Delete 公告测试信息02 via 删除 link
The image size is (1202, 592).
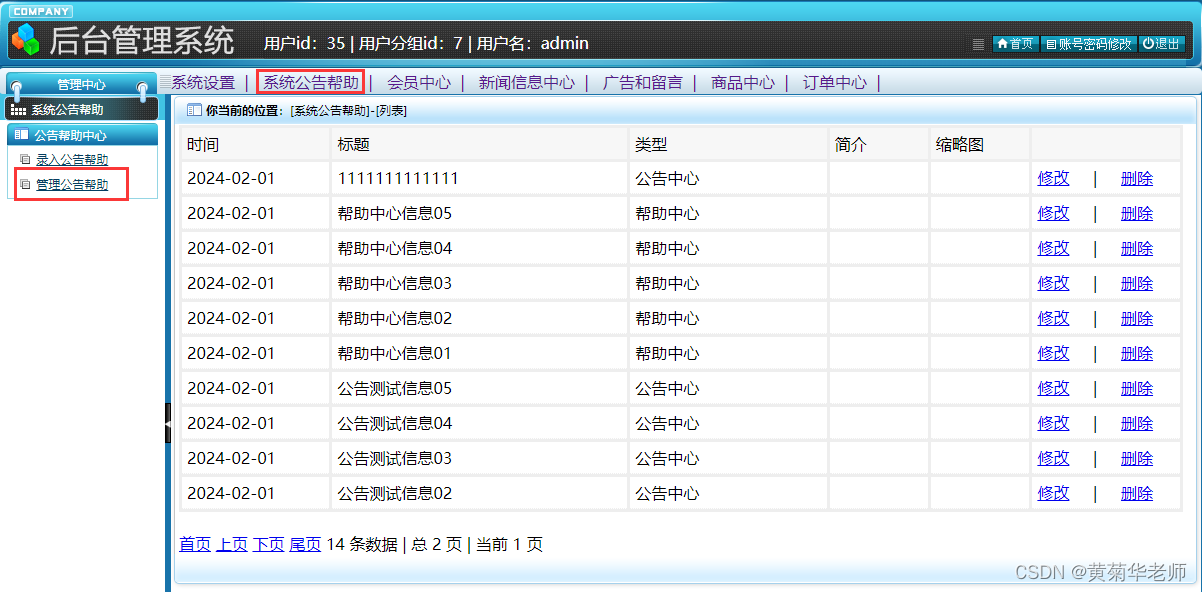pos(1137,494)
